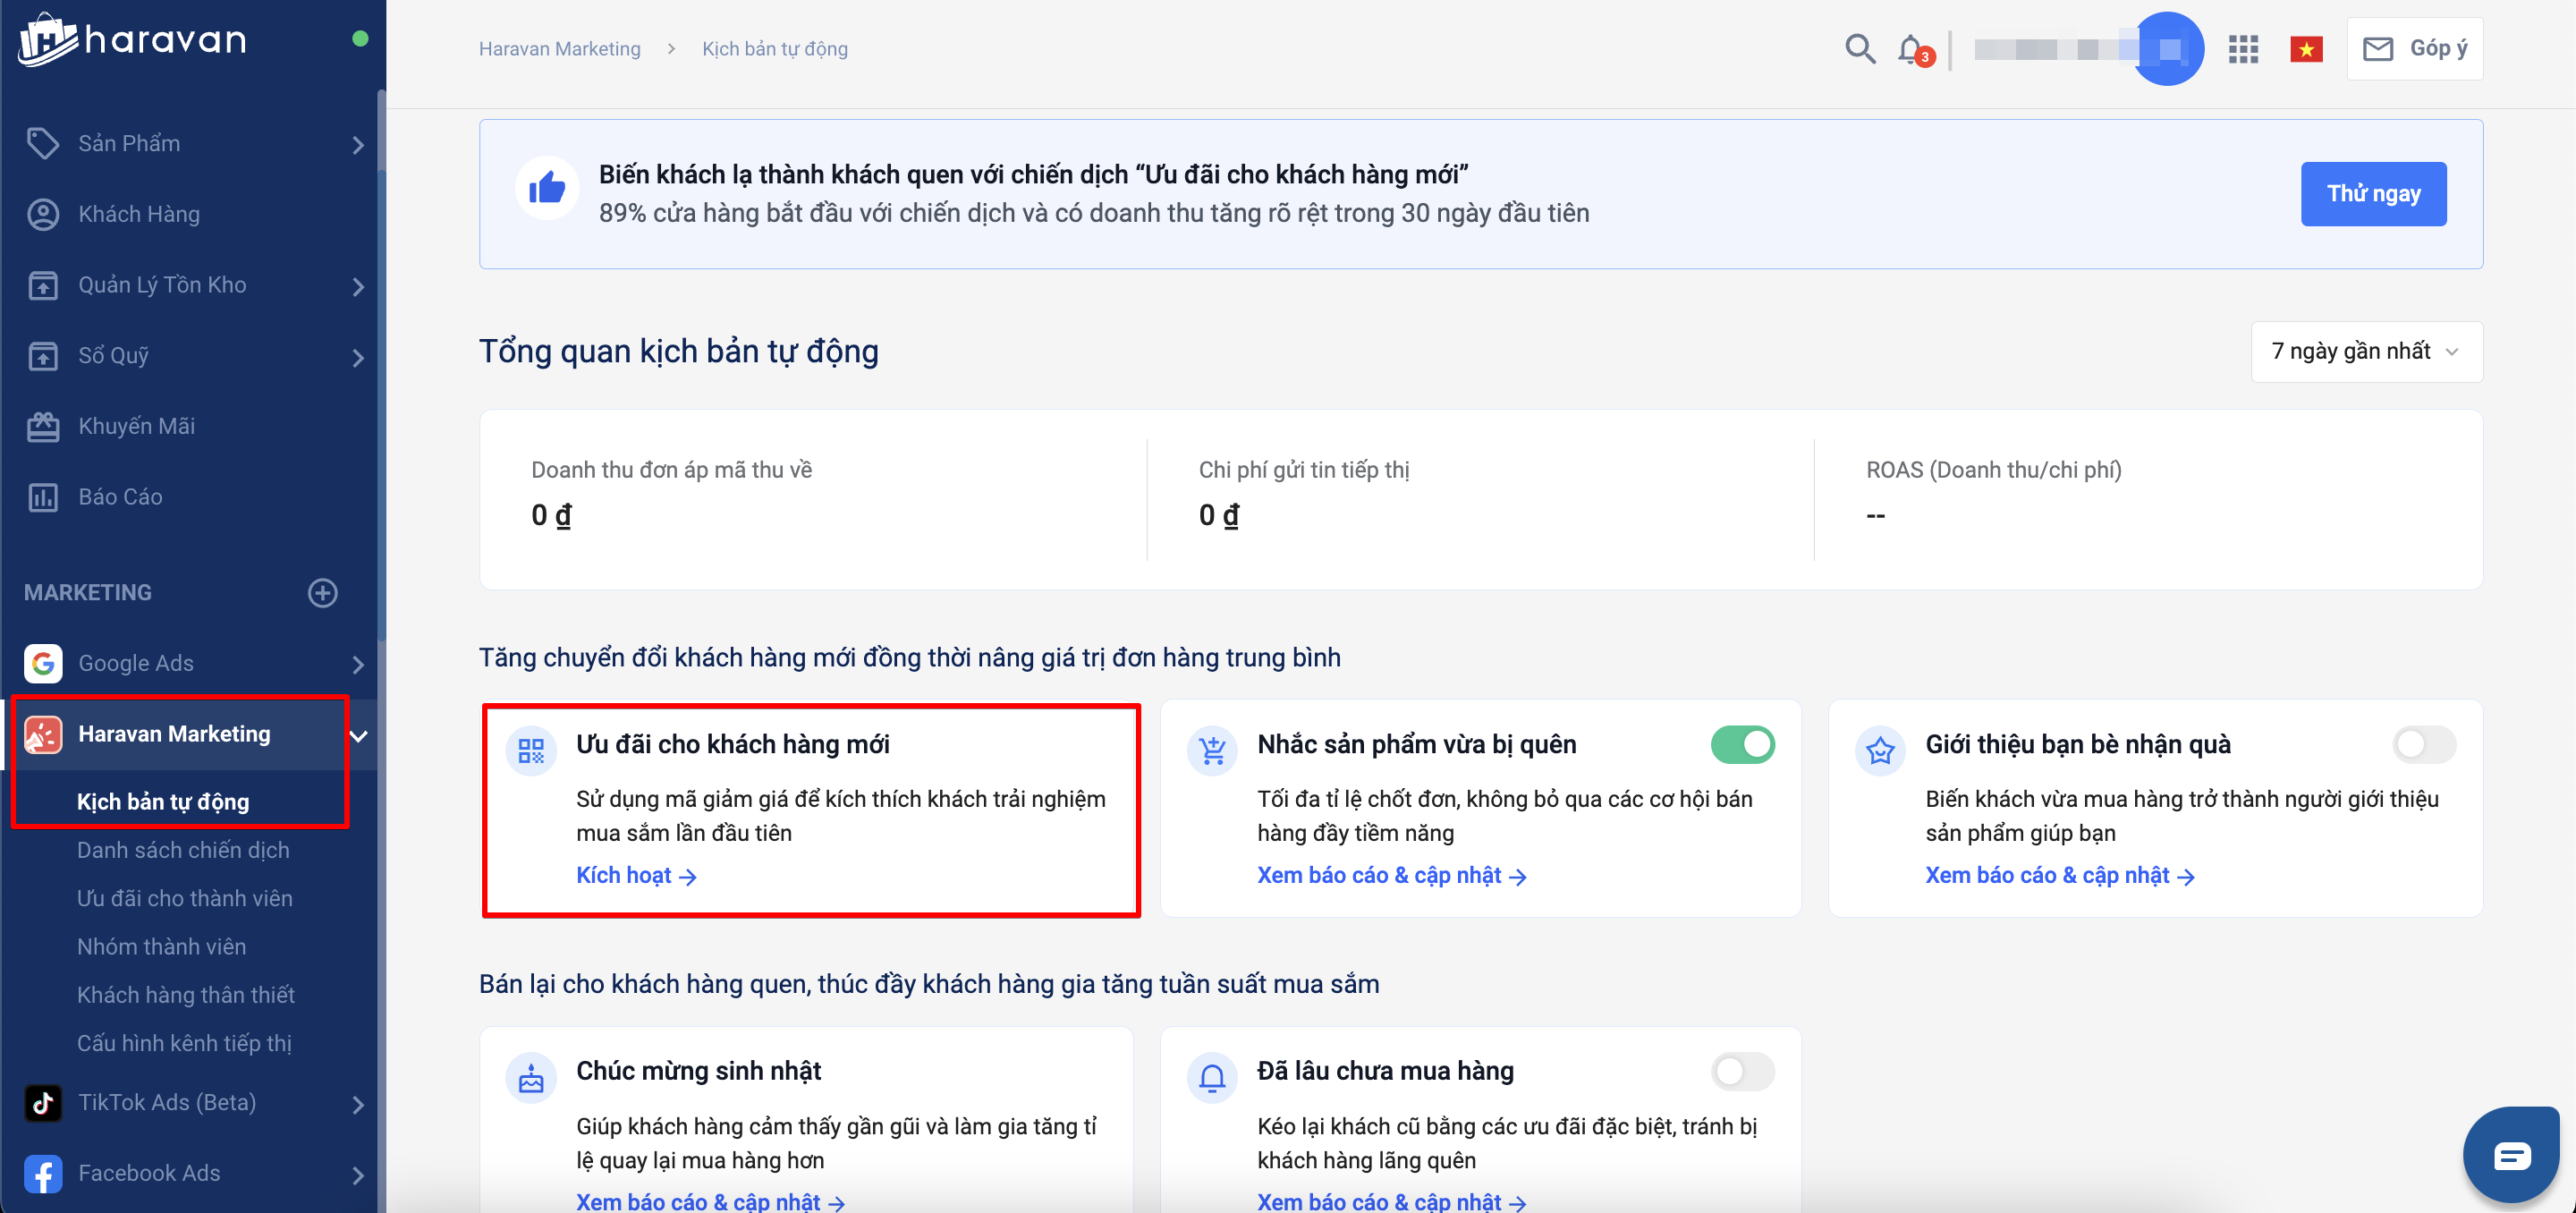The height and width of the screenshot is (1213, 2576).
Task: Open Danh sách chiến dịch submenu
Action: (183, 850)
